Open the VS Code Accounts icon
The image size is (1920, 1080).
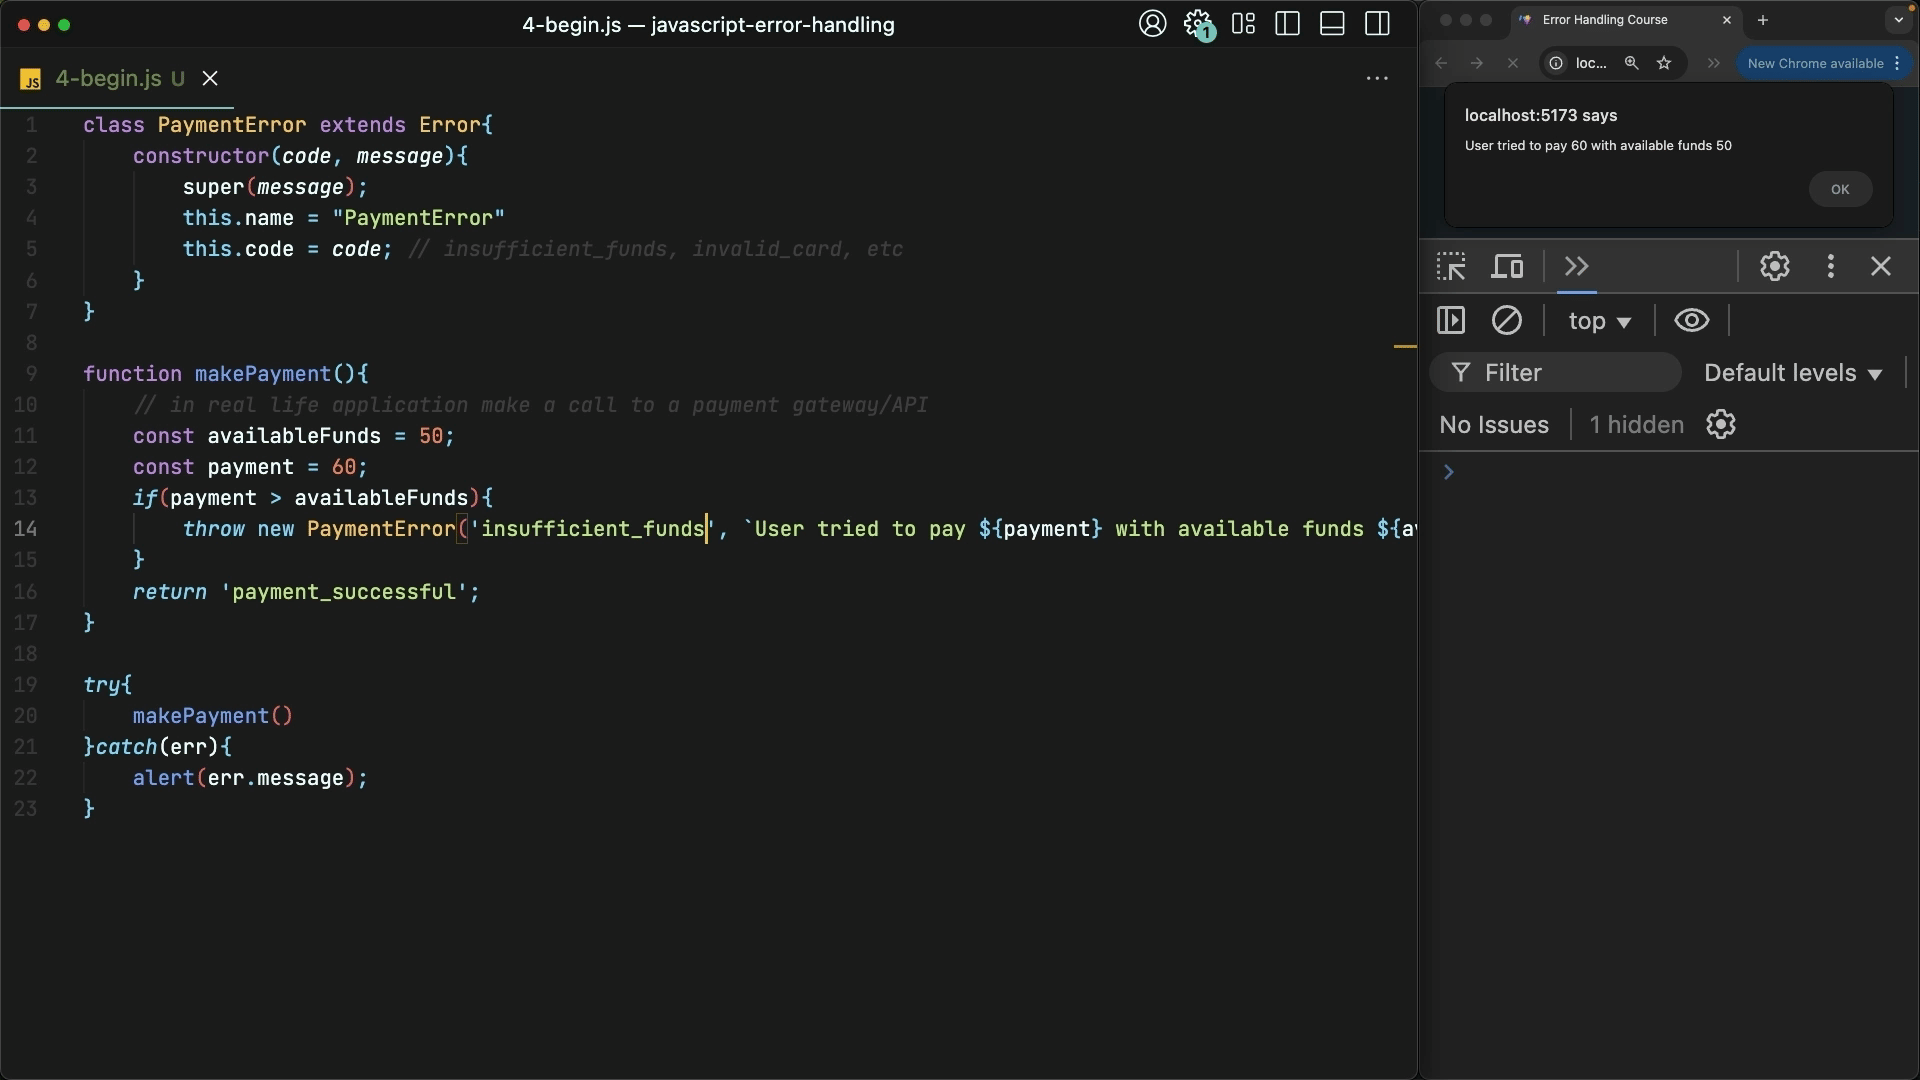[x=1152, y=24]
